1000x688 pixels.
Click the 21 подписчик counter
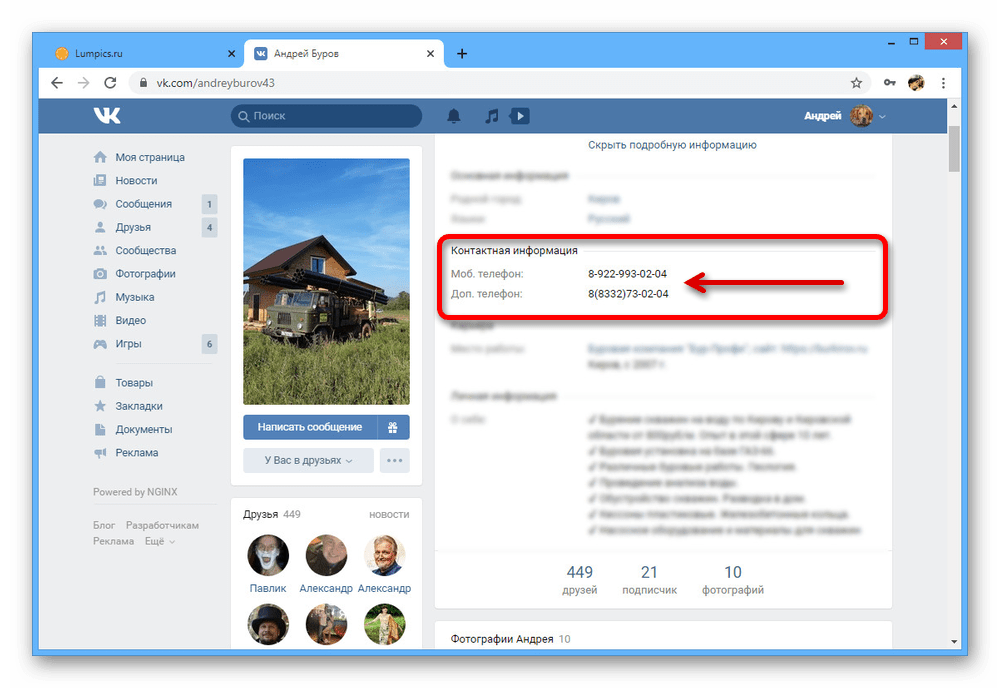tap(649, 580)
